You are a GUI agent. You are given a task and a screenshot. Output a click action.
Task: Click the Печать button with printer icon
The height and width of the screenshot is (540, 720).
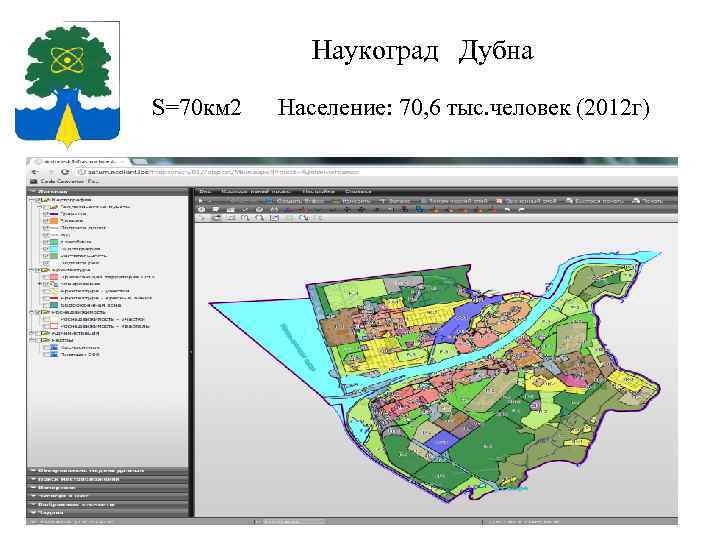[x=647, y=201]
